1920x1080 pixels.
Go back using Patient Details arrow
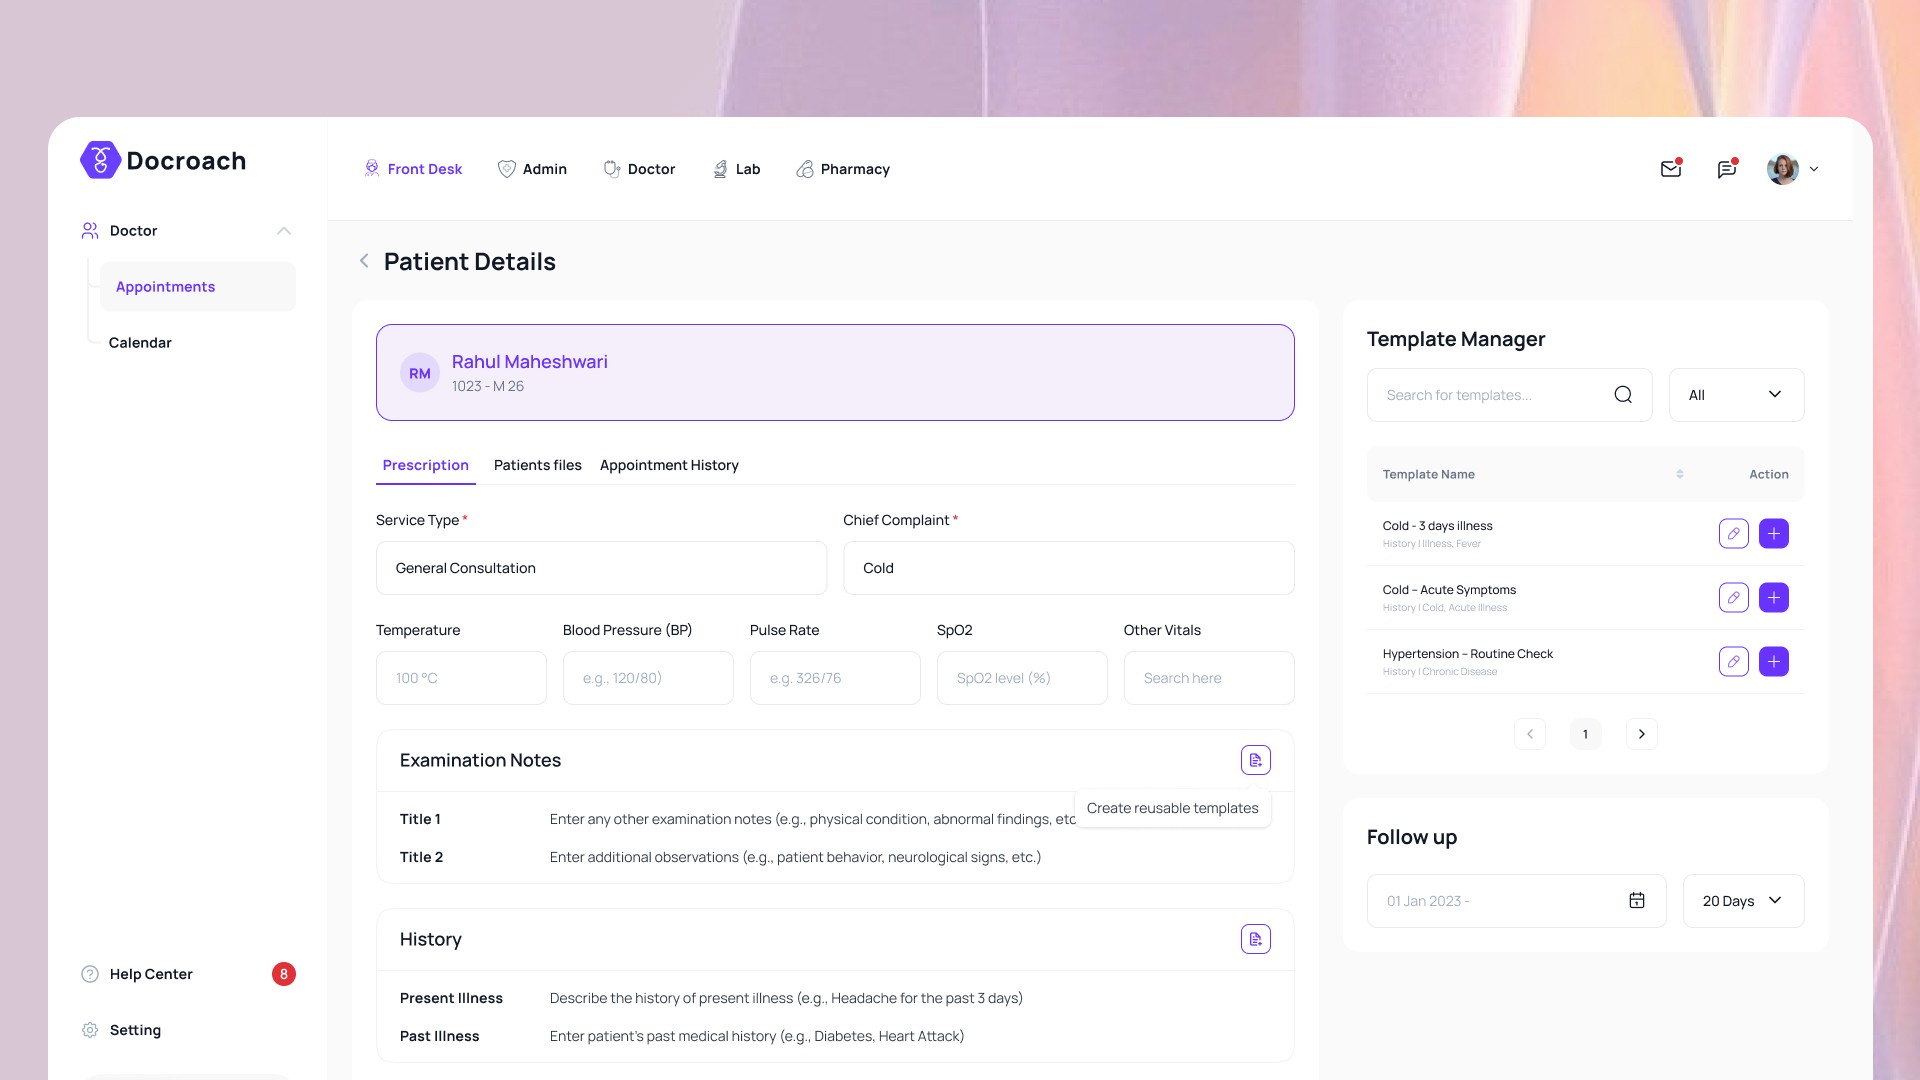click(364, 261)
